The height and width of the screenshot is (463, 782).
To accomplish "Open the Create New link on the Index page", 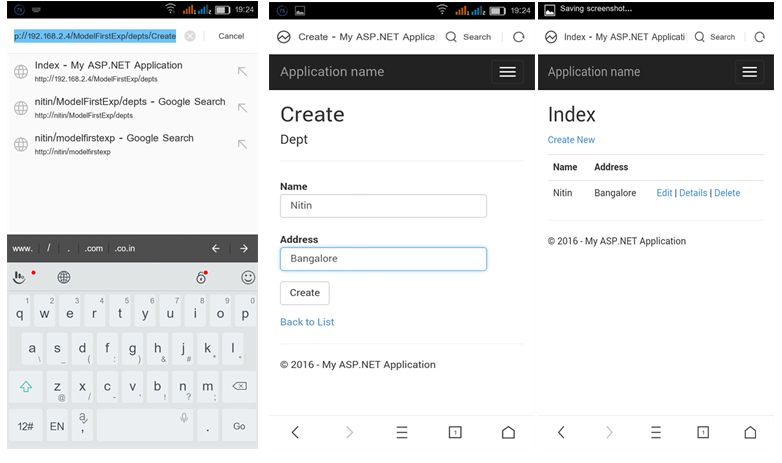I will coord(571,140).
